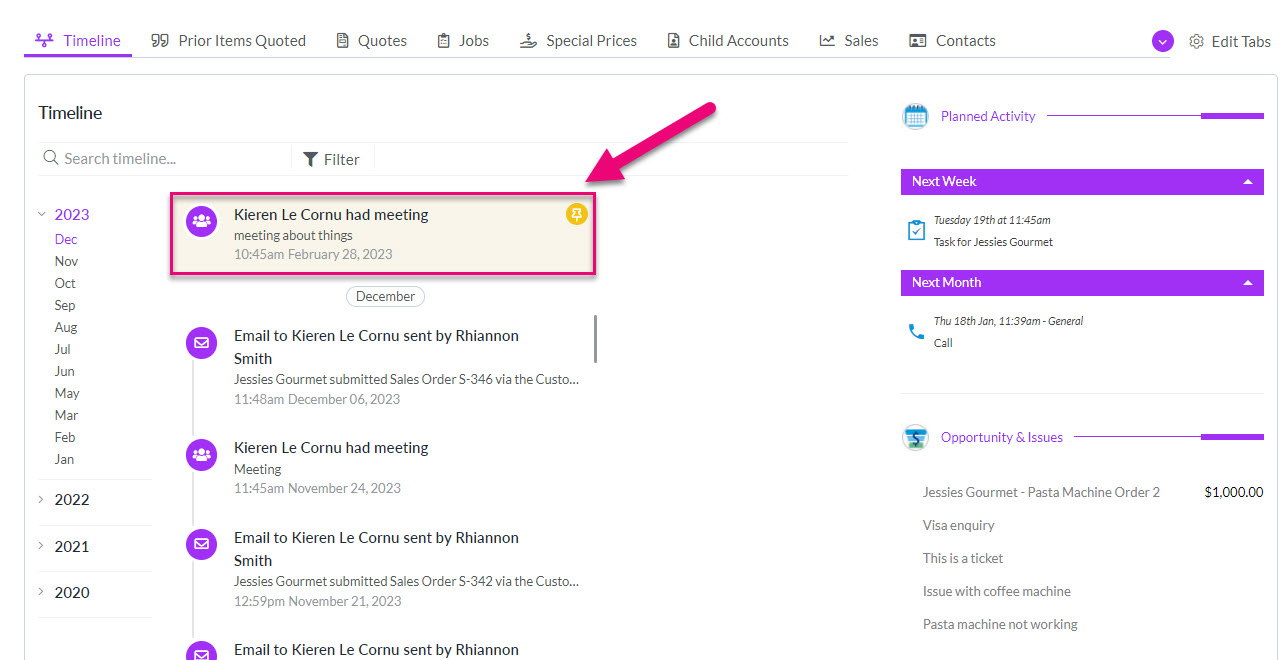Select the envelope icon on the December 06 email
This screenshot has height=660, width=1284.
(x=201, y=342)
